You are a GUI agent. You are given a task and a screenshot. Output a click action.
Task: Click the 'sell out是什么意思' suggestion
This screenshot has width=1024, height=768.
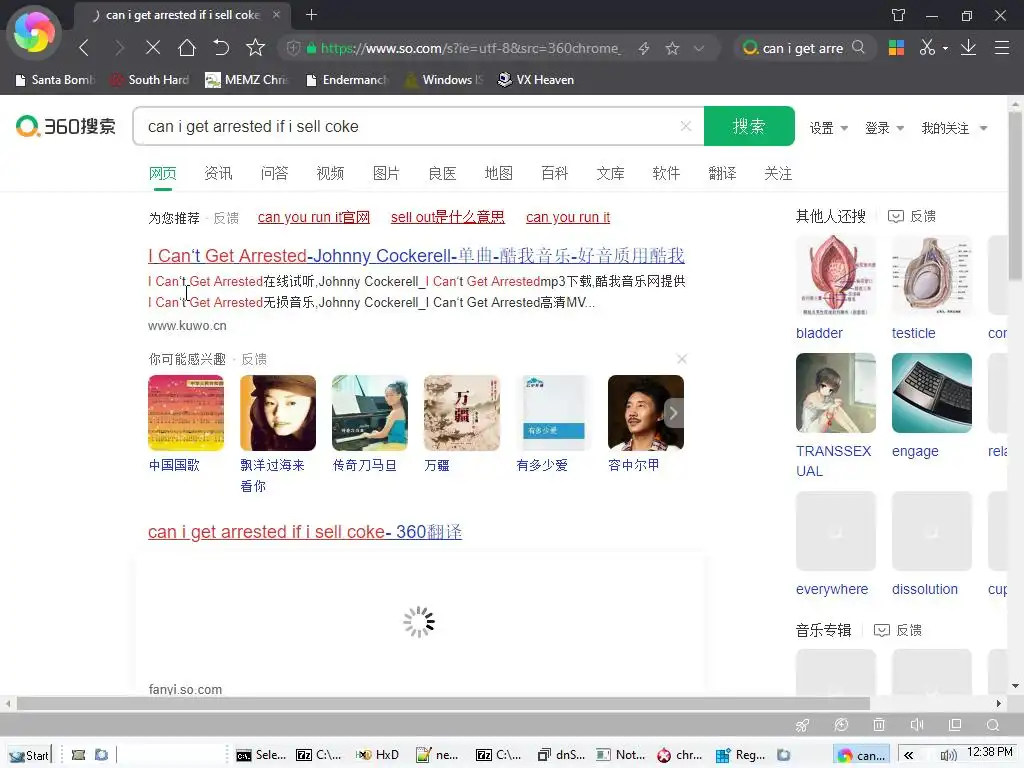447,217
